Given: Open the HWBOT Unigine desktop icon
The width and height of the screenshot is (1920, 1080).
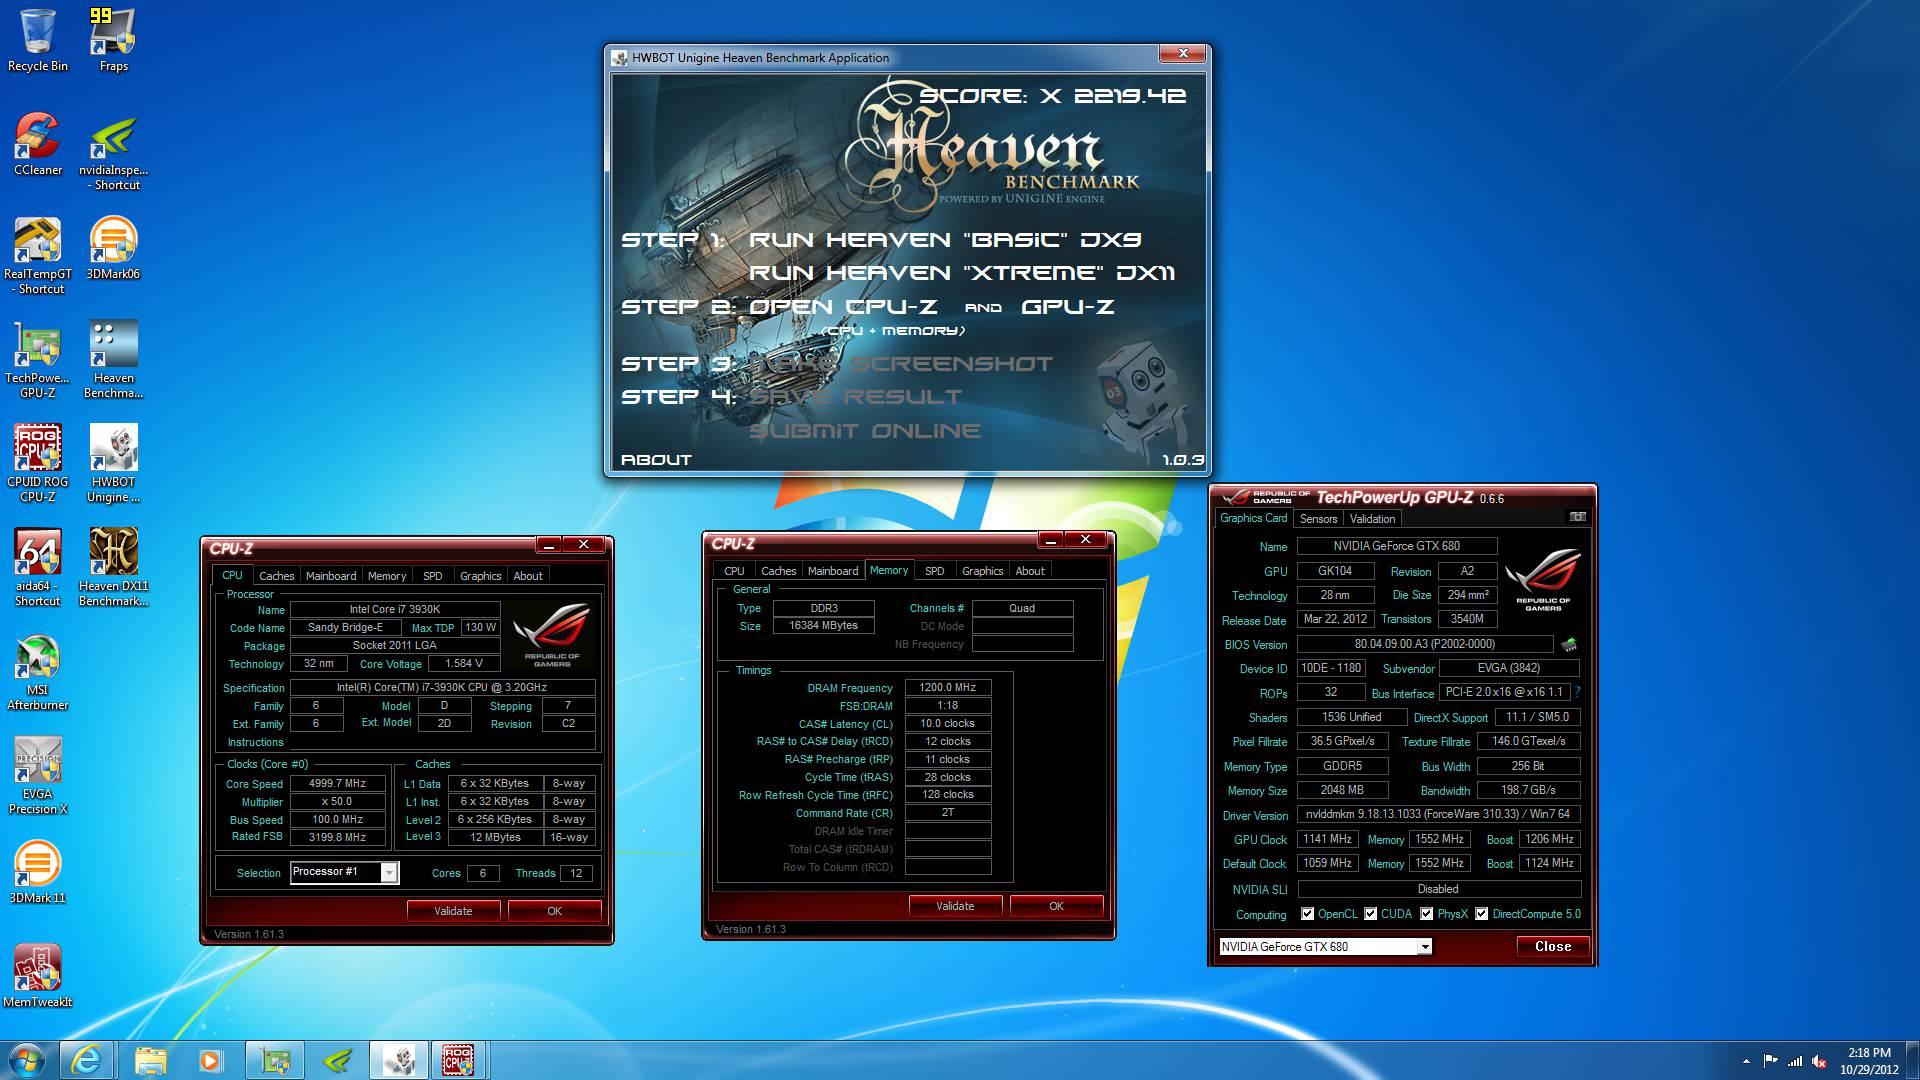Looking at the screenshot, I should tap(113, 464).
